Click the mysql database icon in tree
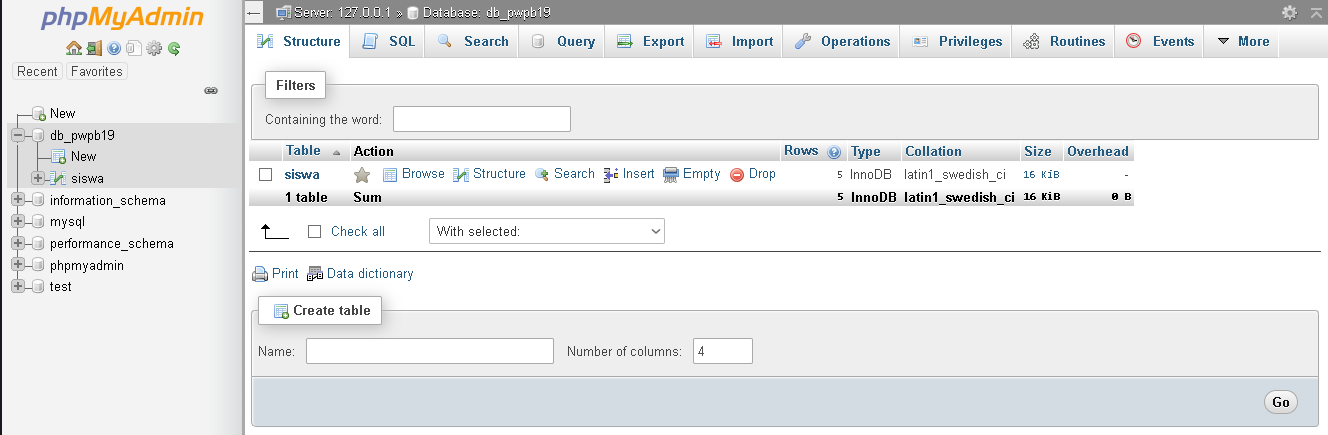Screen dimensions: 1328x435 (39, 222)
